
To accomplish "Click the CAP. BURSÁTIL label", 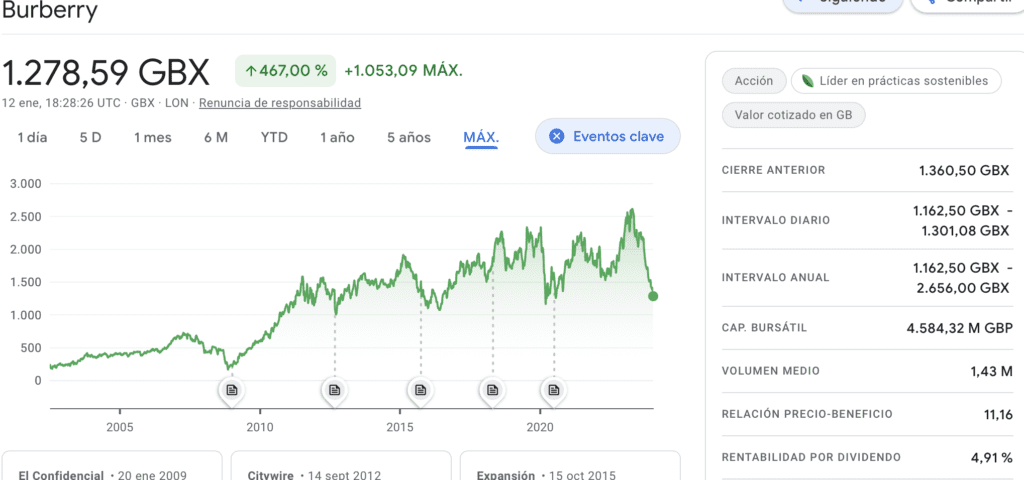I will click(764, 328).
